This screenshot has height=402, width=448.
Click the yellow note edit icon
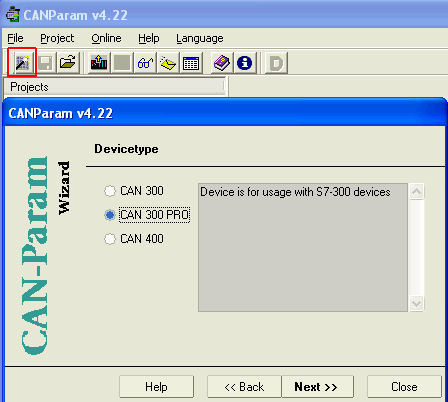pos(168,63)
